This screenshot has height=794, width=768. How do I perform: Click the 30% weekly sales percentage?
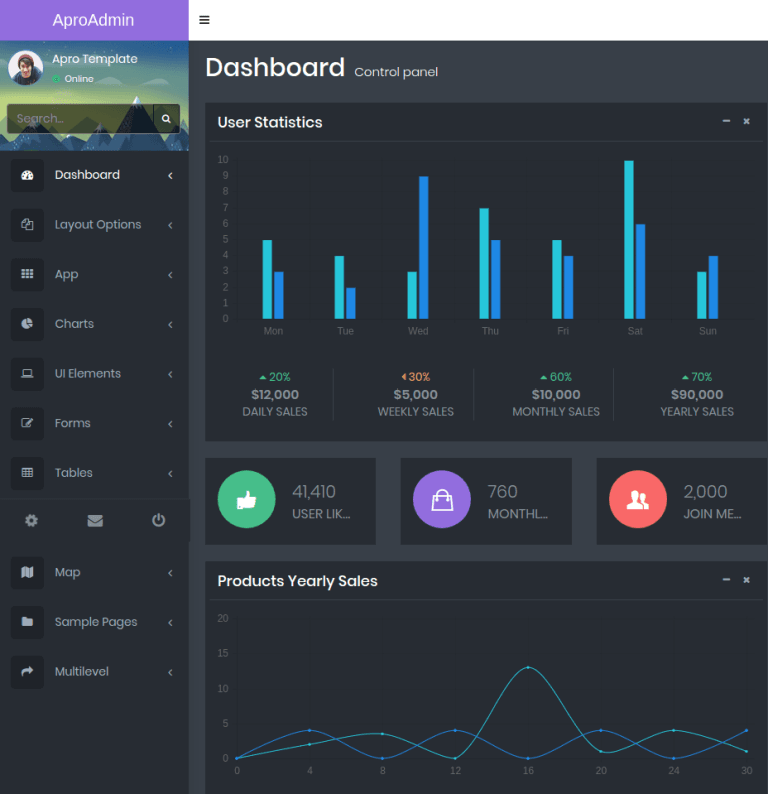(416, 377)
